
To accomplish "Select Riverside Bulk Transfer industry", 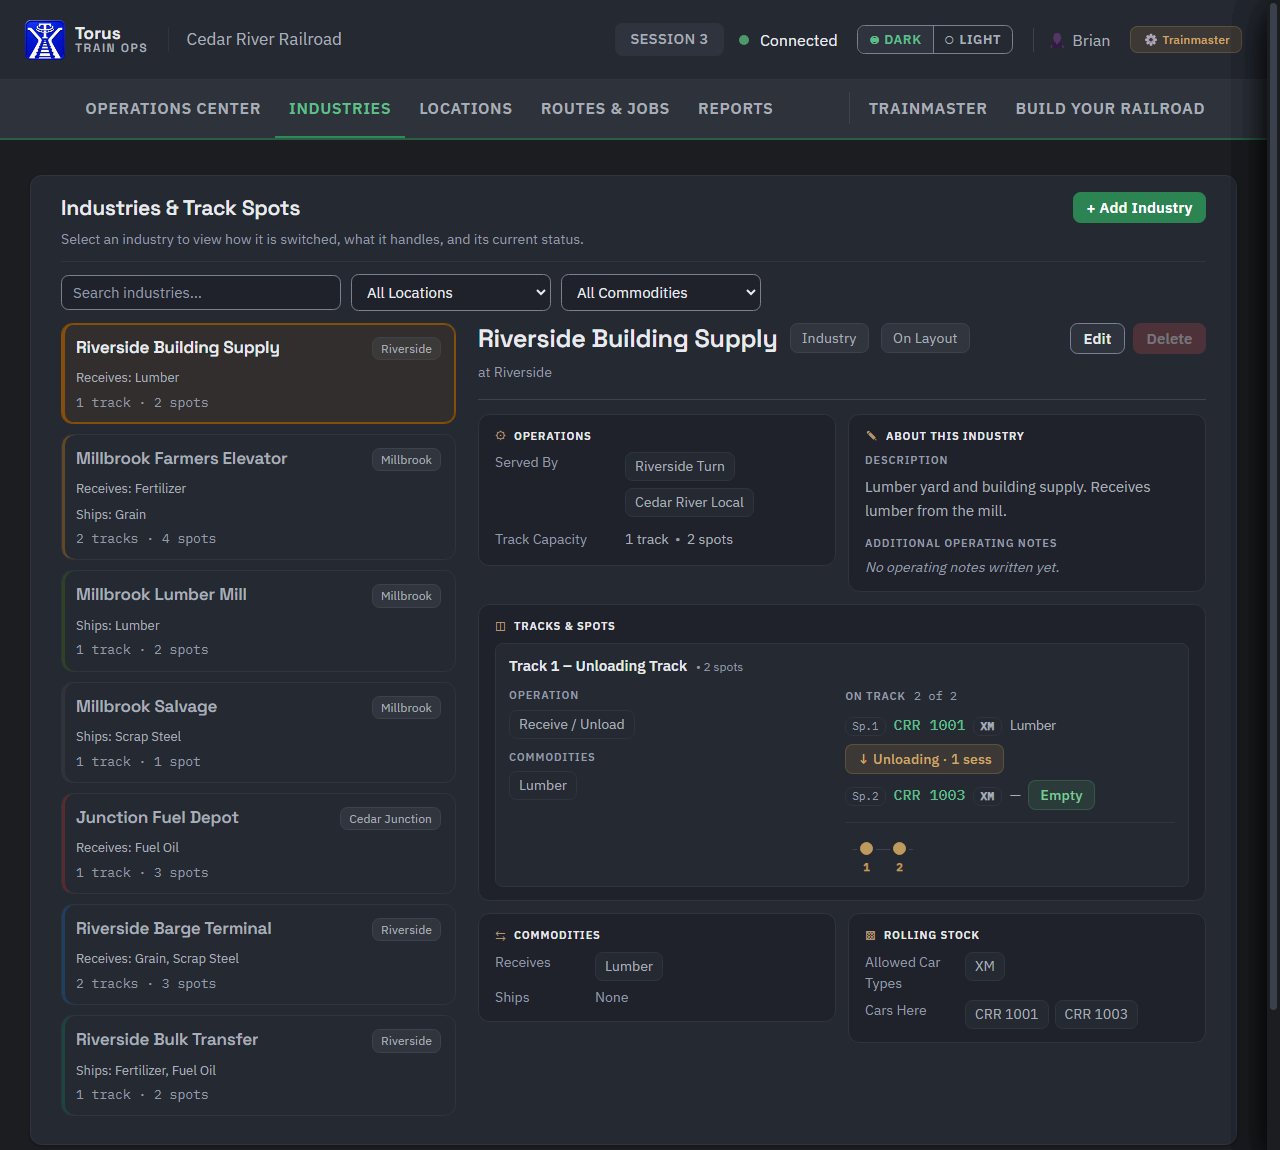I will [258, 1066].
